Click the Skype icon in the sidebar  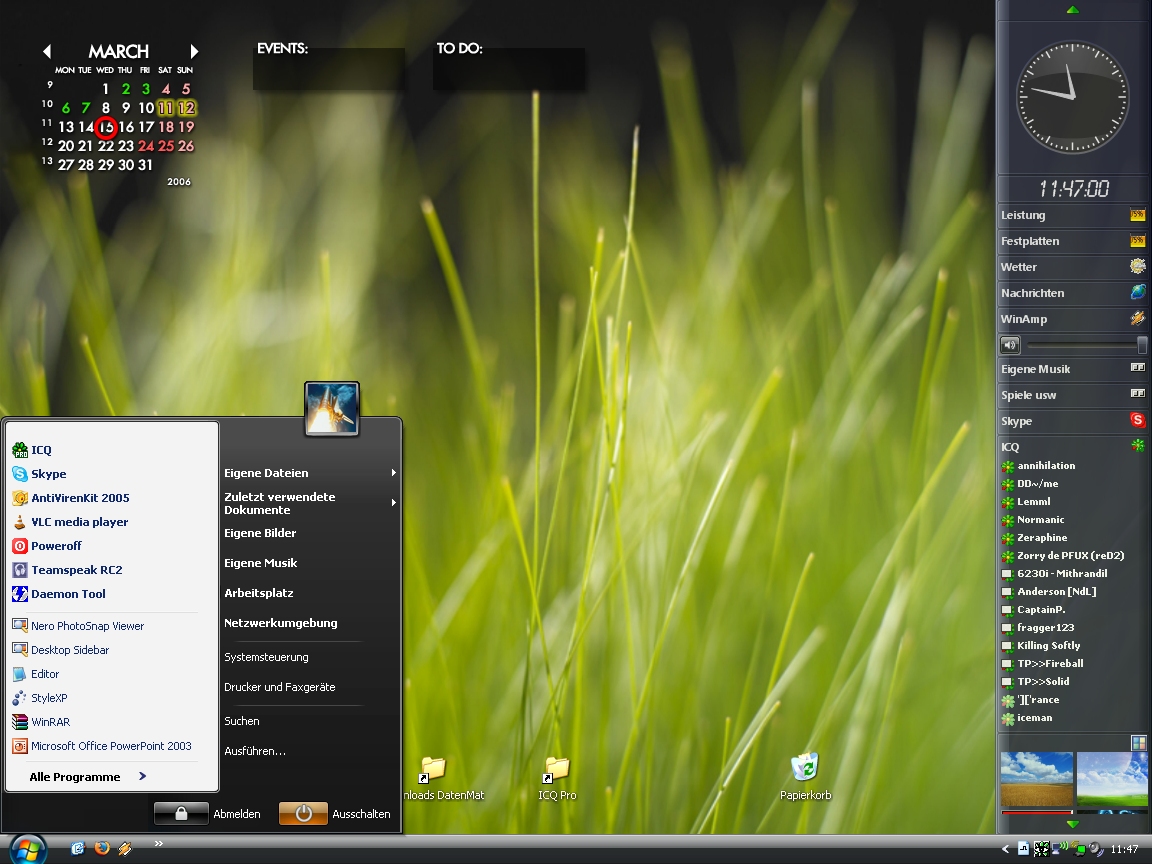click(1137, 421)
